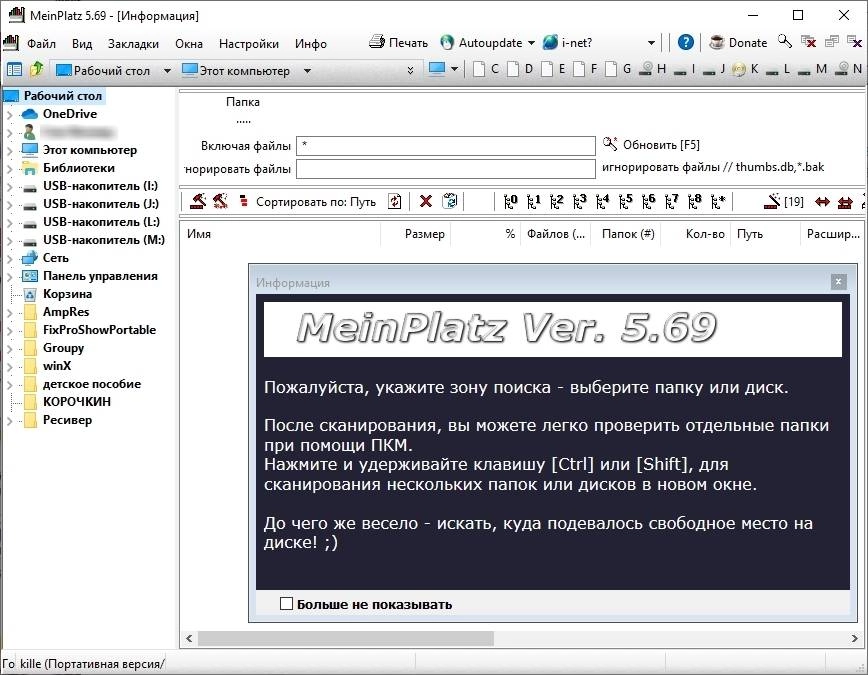The width and height of the screenshot is (868, 675).
Task: Click the Печать printer icon
Action: pos(377,42)
